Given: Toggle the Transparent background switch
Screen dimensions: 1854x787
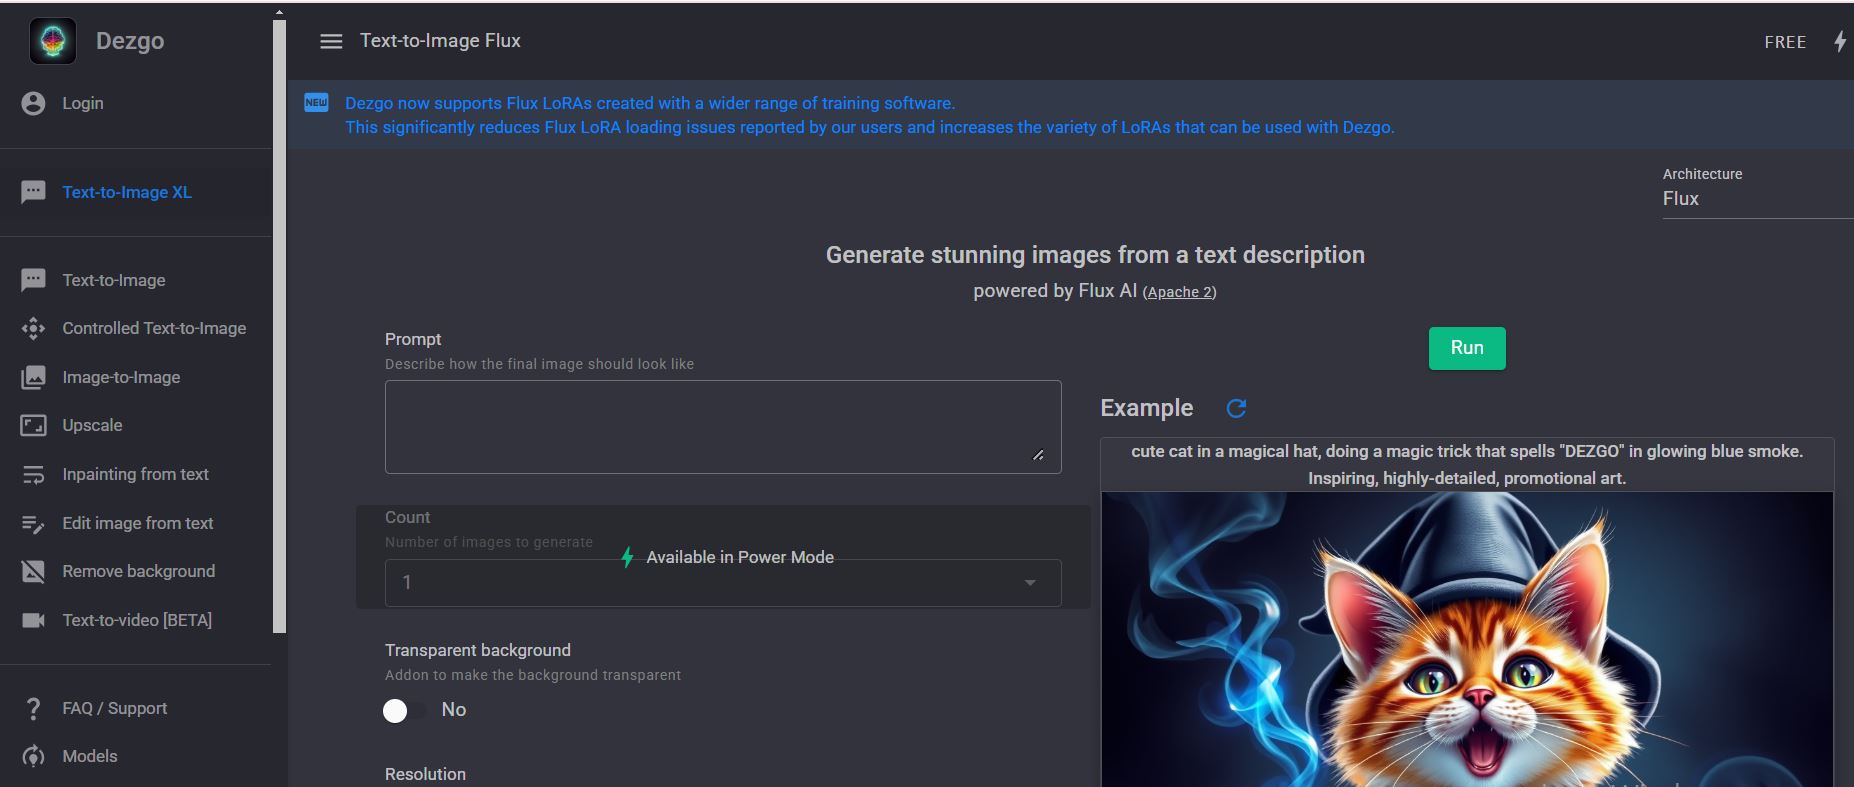Looking at the screenshot, I should [x=404, y=710].
